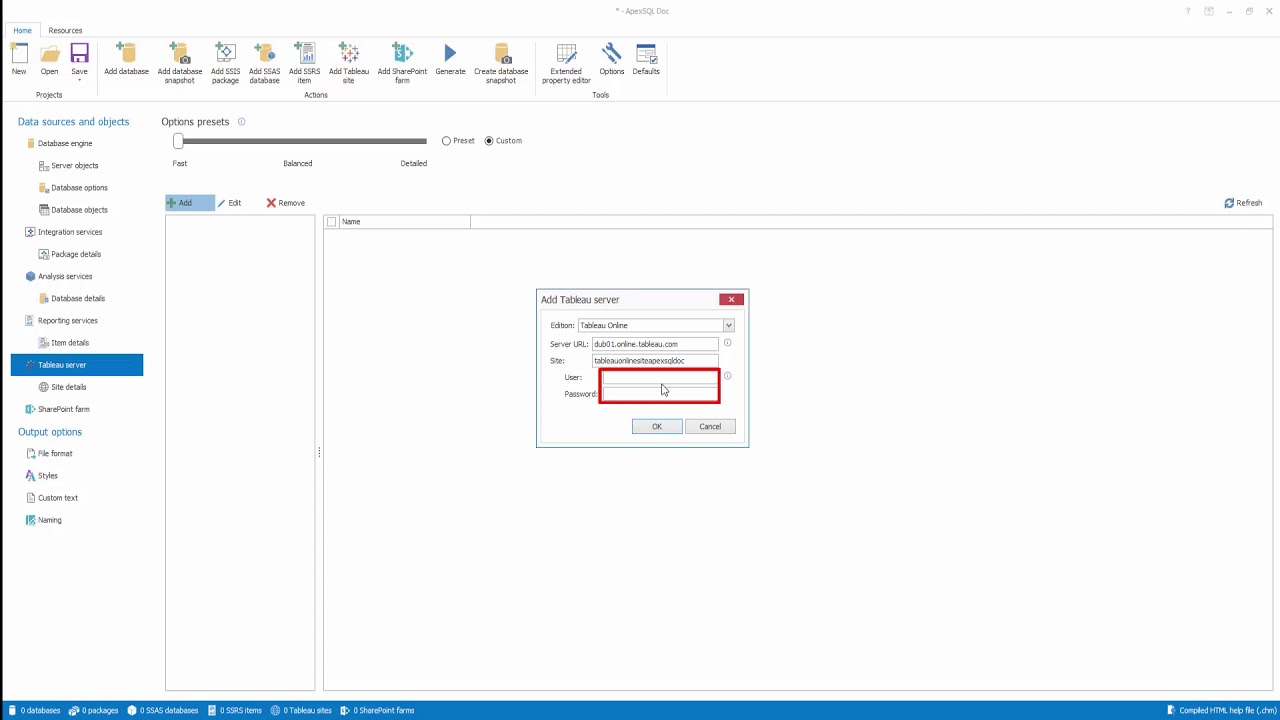
Task: Click packages count in status bar
Action: coord(93,711)
